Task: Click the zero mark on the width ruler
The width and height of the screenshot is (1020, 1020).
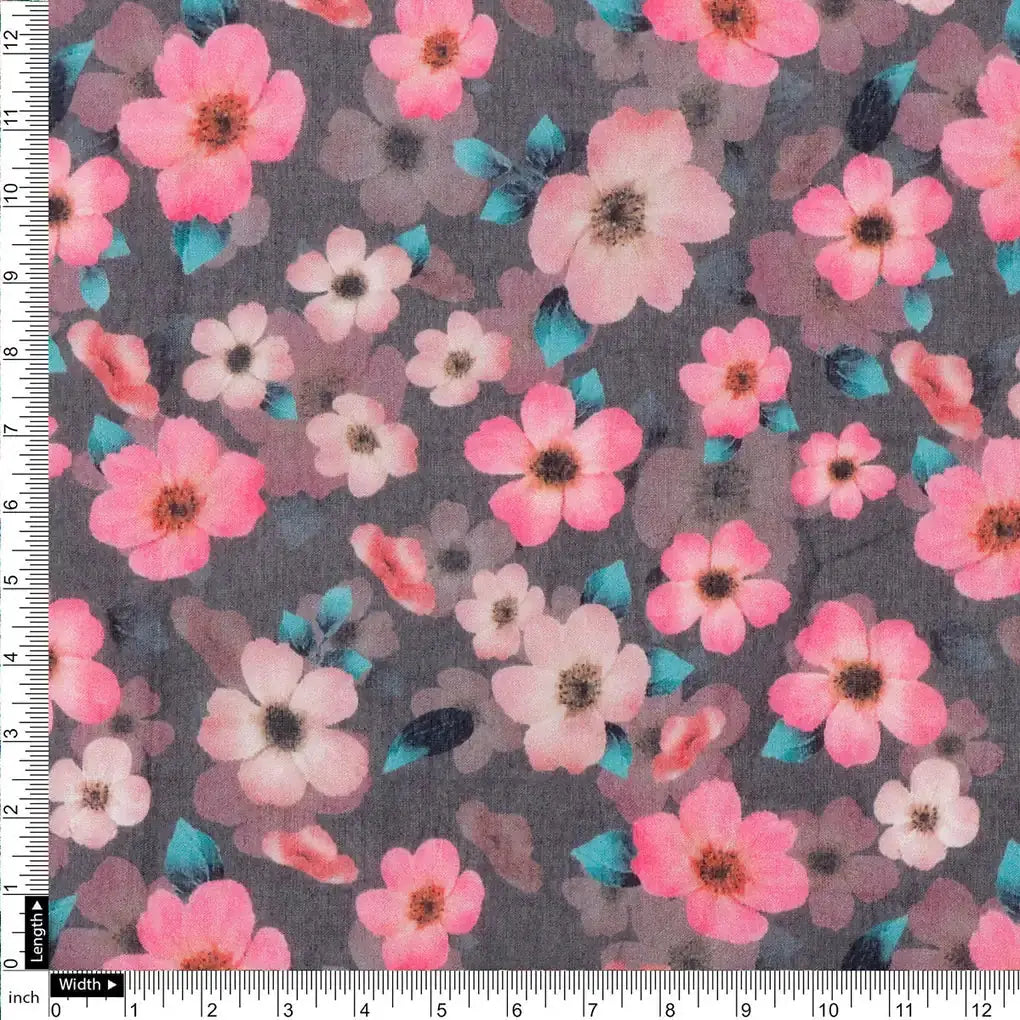Action: click(56, 1008)
